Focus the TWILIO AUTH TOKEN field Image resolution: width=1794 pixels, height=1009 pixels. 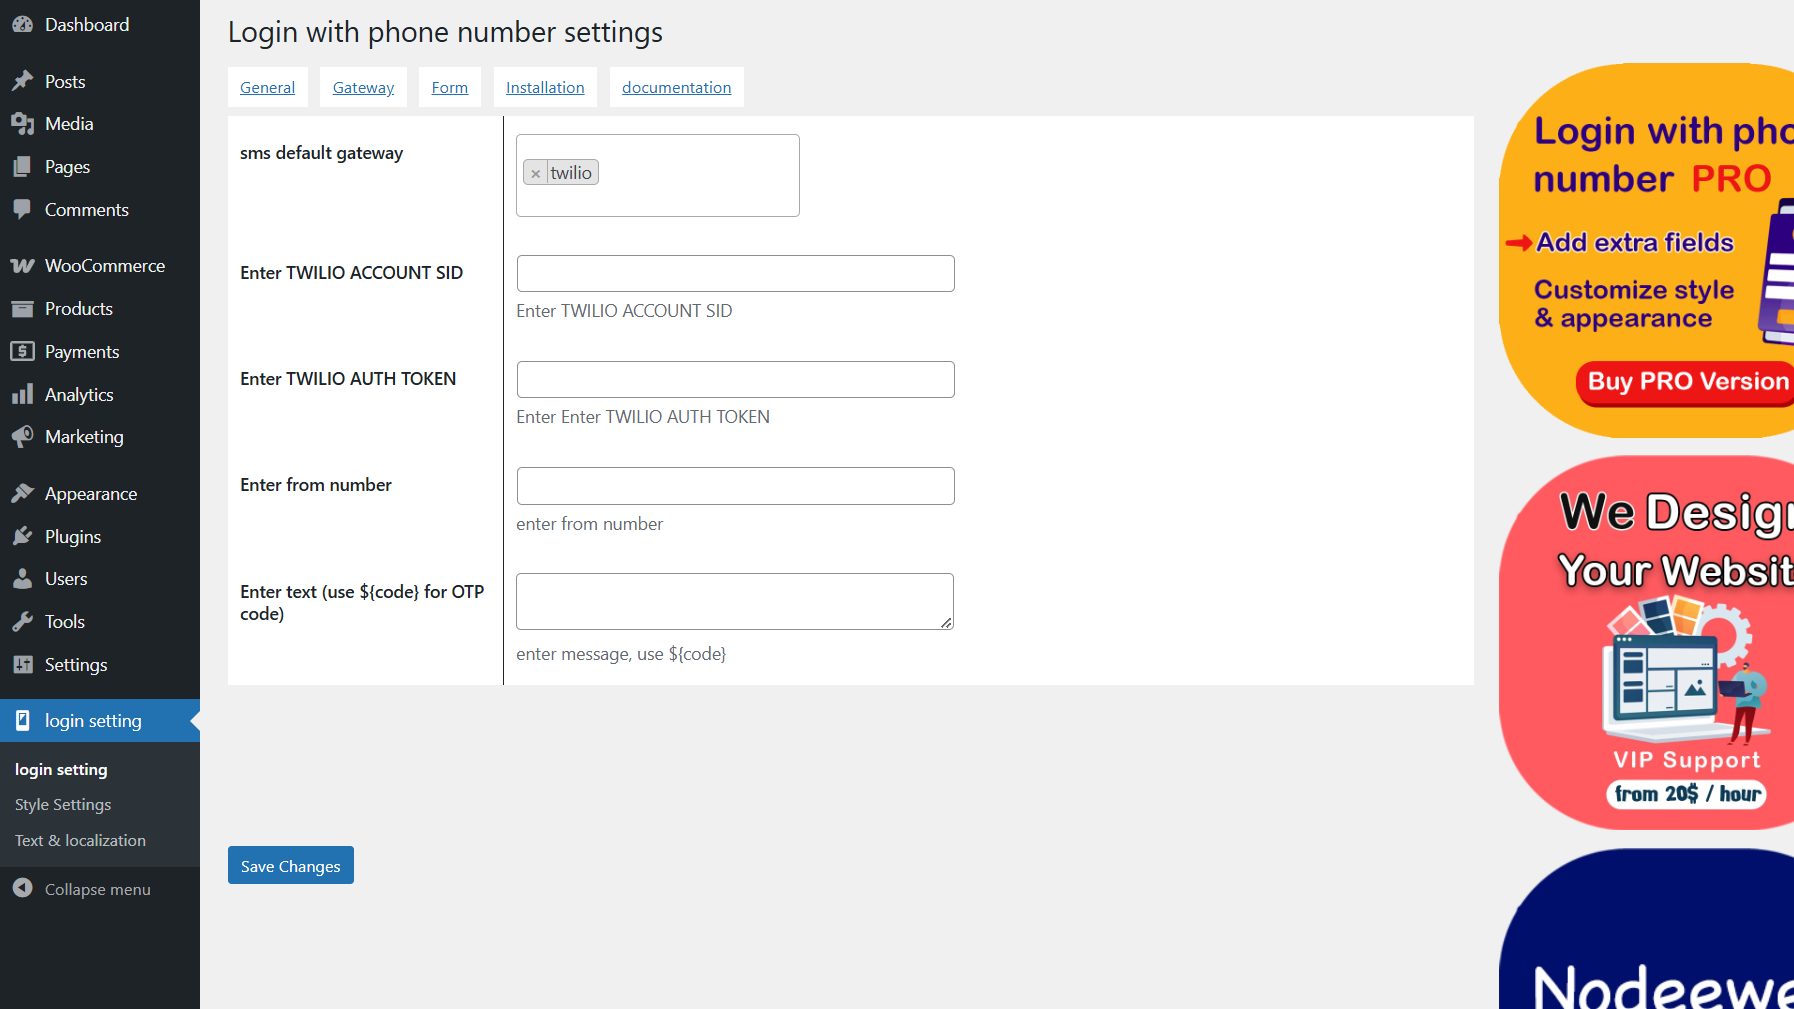click(736, 379)
